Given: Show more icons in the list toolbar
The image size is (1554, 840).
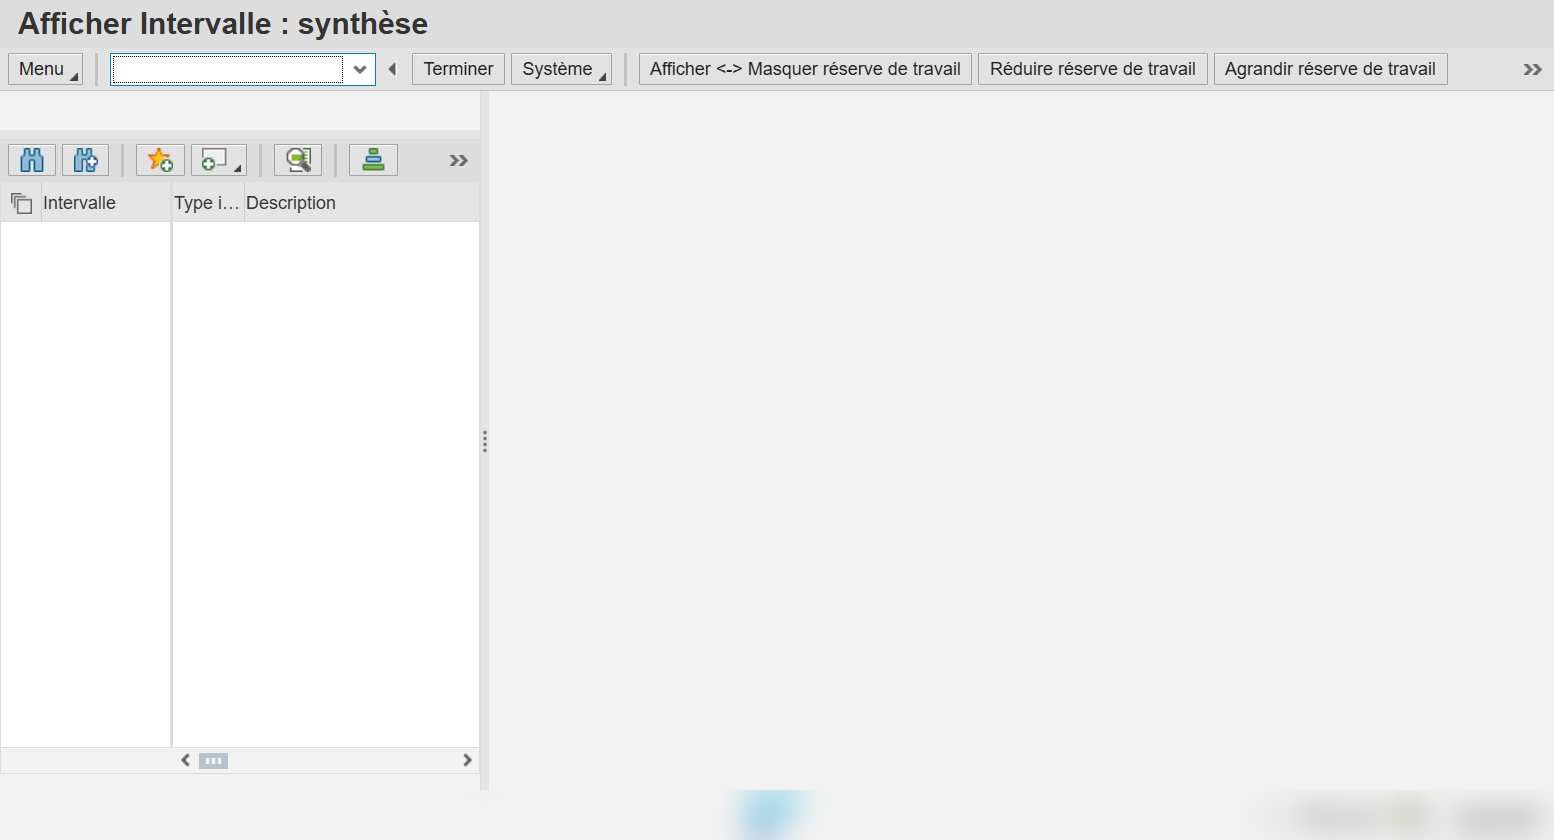Looking at the screenshot, I should click(x=459, y=161).
